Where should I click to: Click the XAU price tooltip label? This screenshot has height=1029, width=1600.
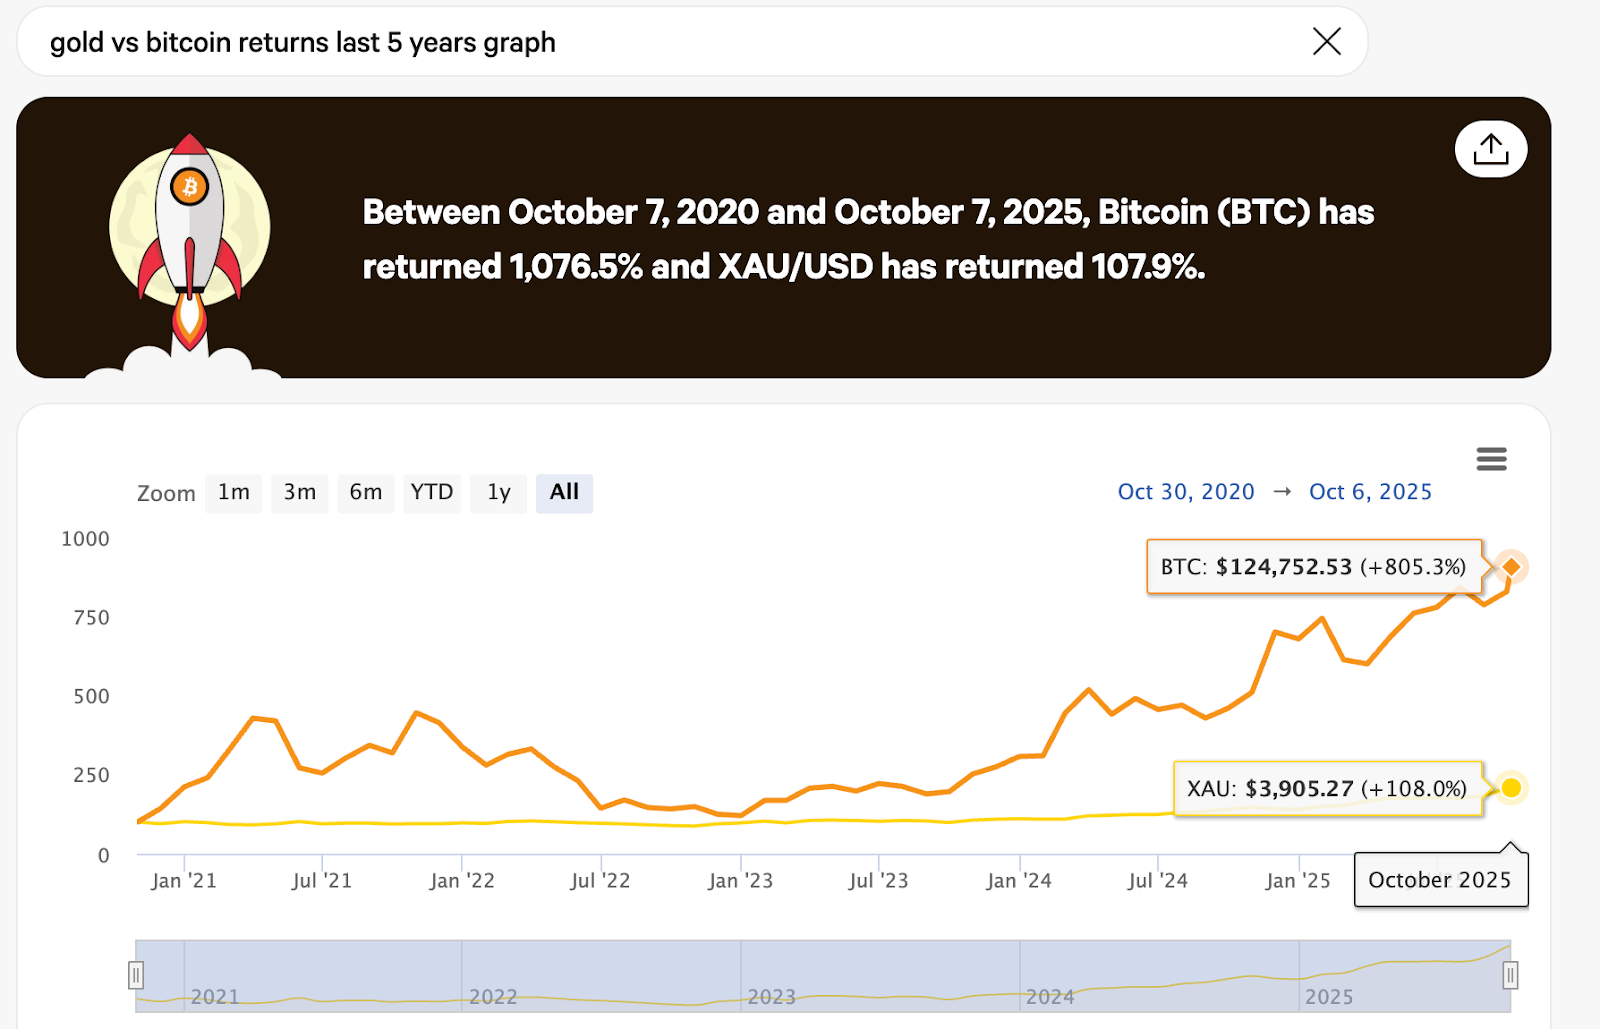tap(1327, 789)
